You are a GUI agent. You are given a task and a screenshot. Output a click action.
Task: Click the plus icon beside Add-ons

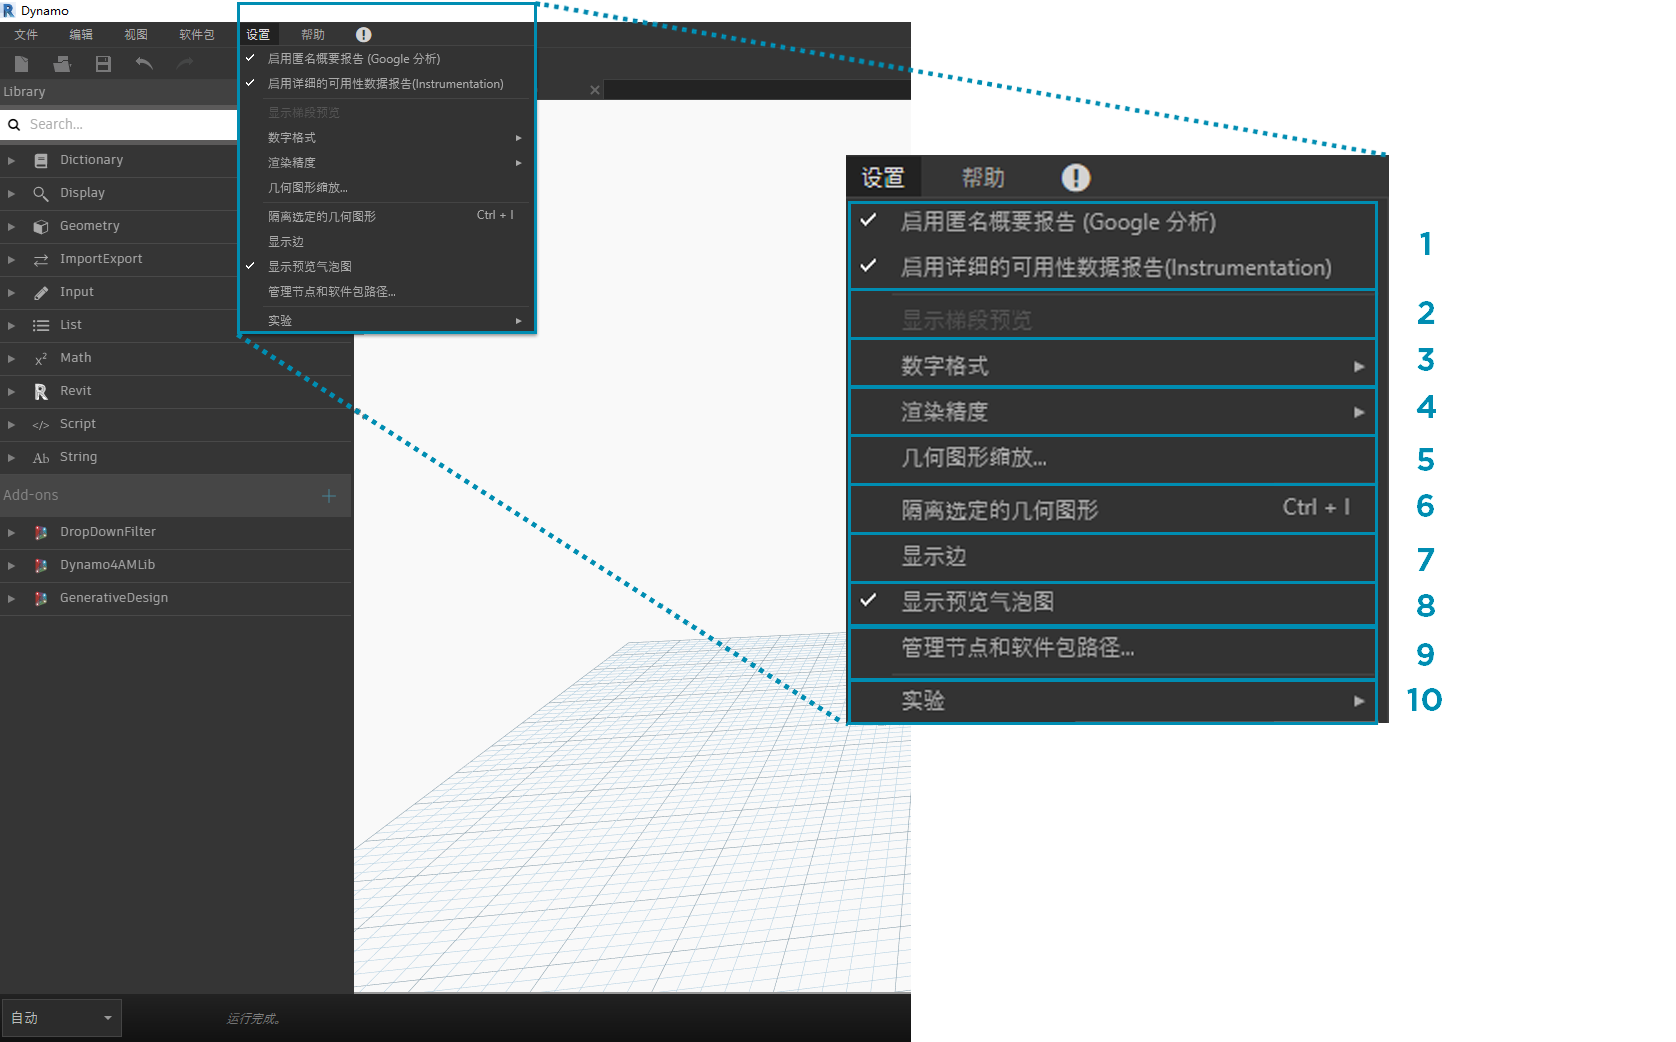tap(329, 495)
